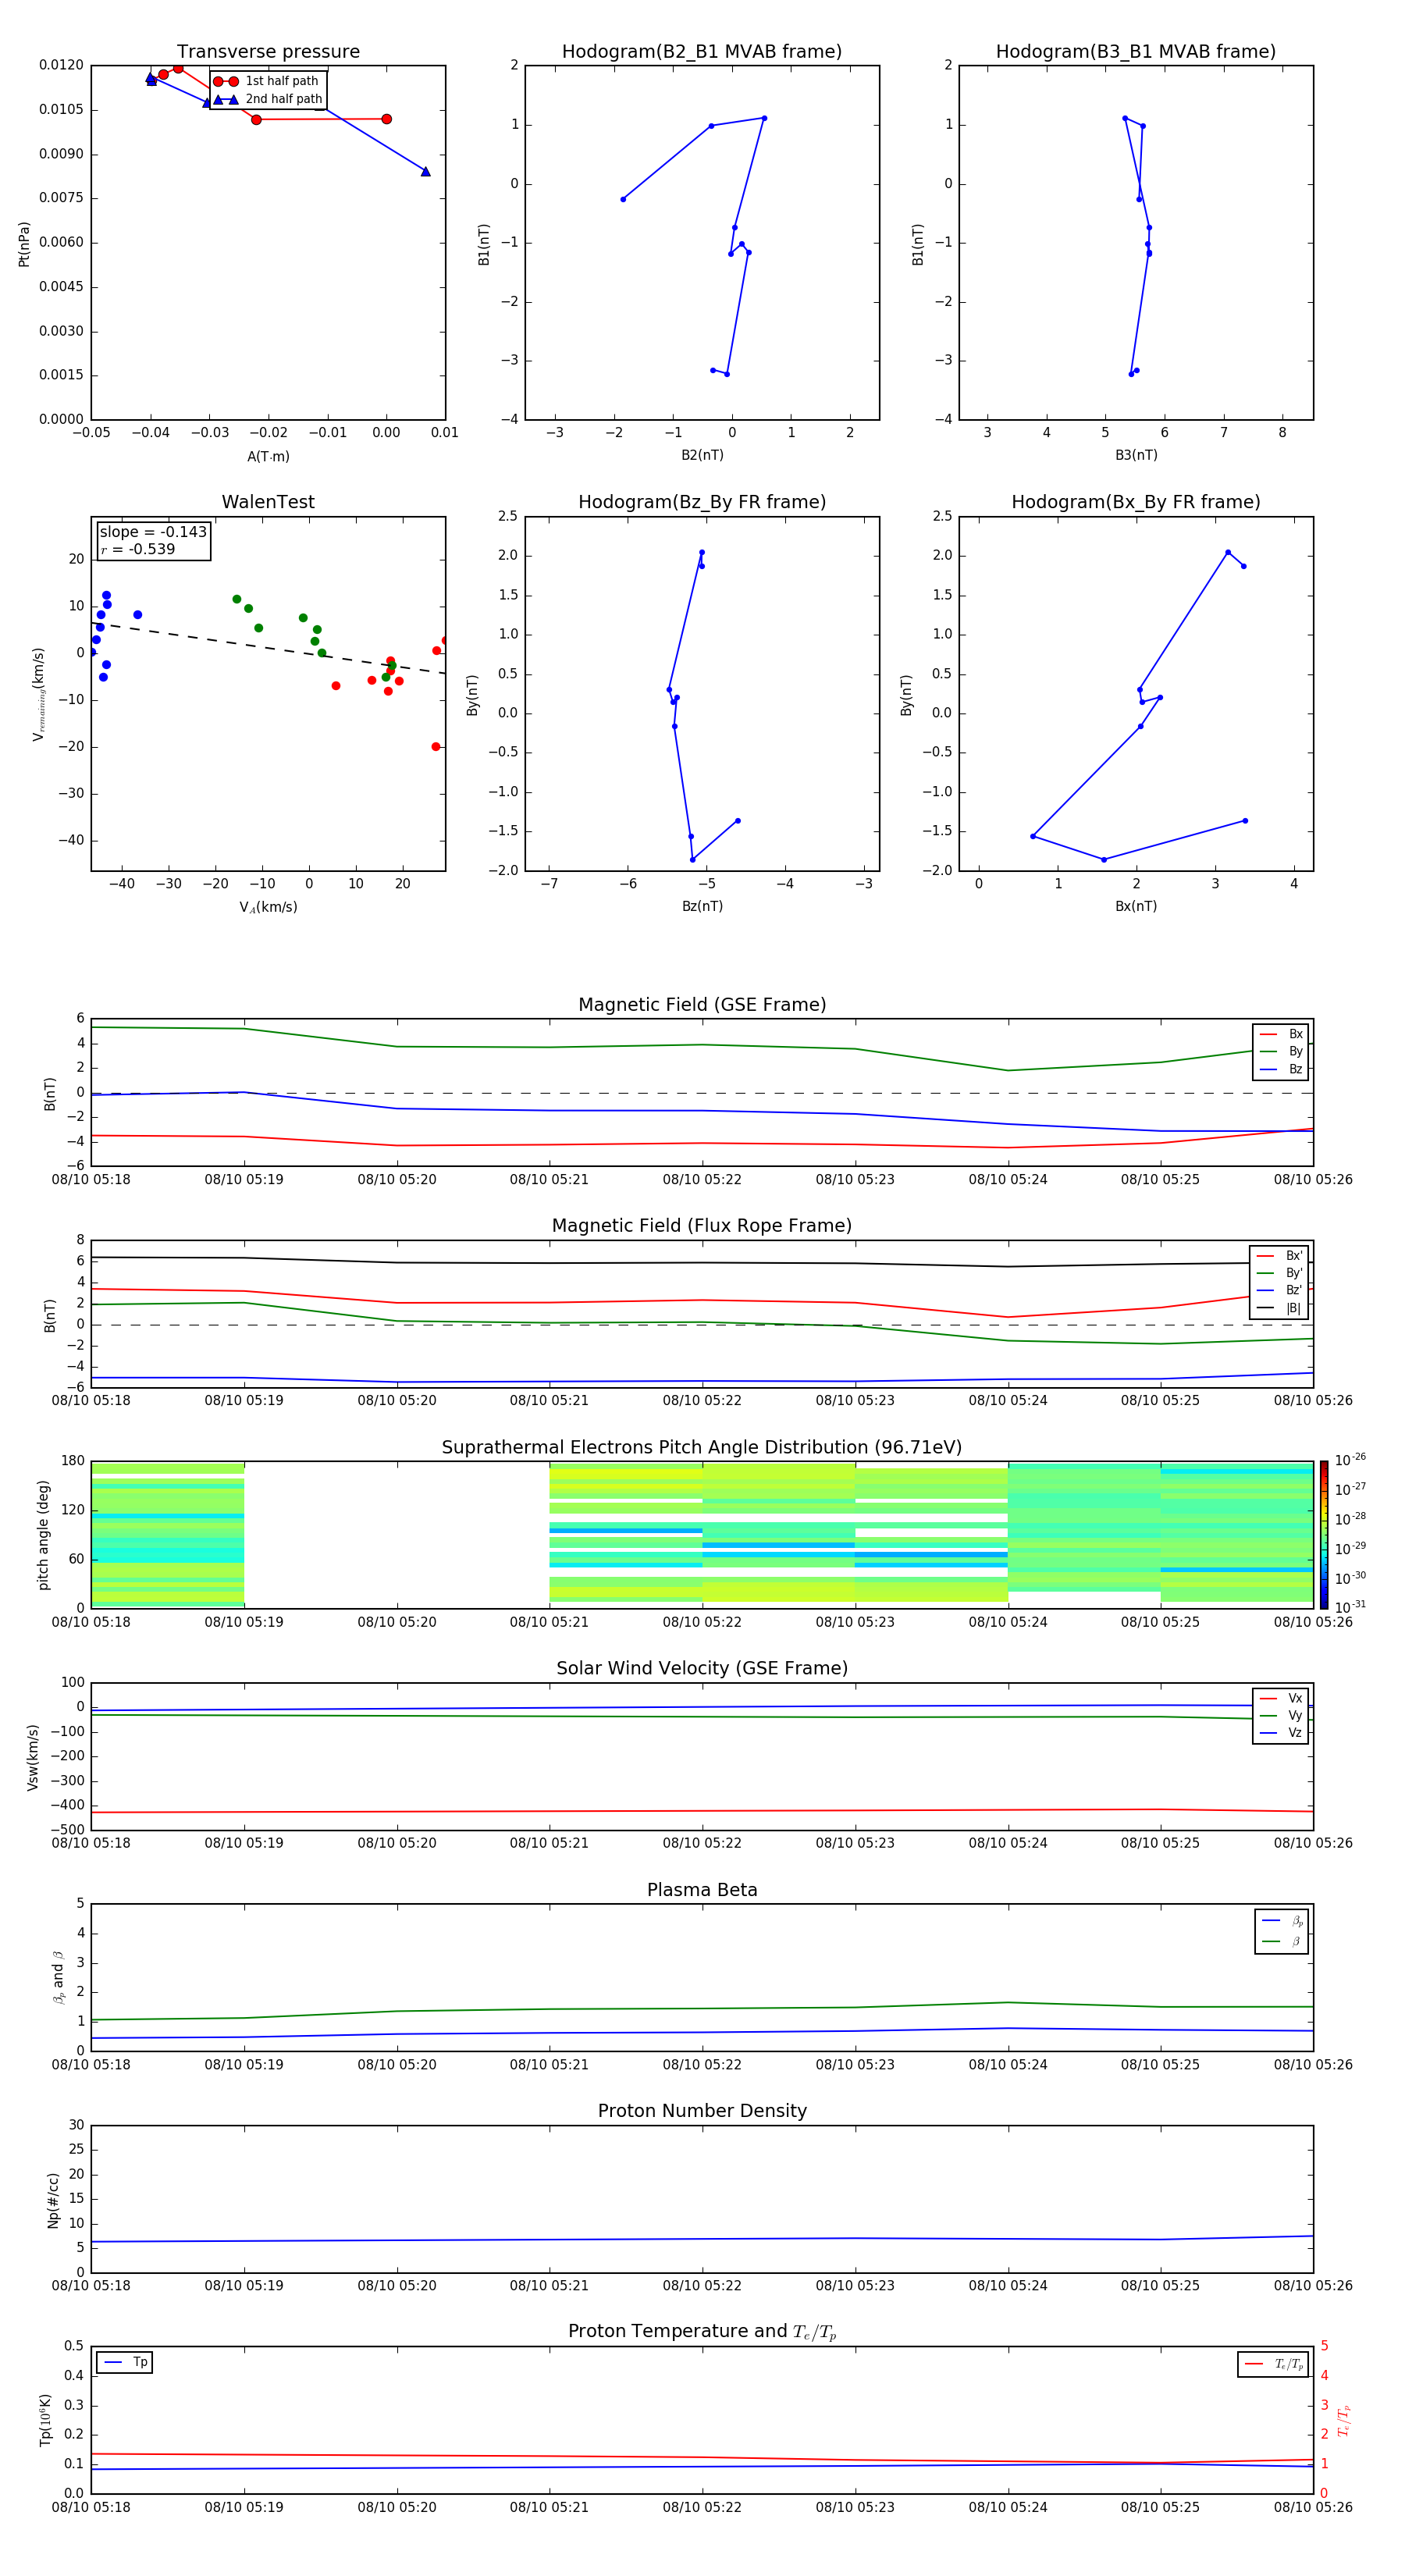Screen dimensions: 1405x2576
Task: Click the "Bz'" legend entry in Flux Rope plot
Action: (1279, 1291)
